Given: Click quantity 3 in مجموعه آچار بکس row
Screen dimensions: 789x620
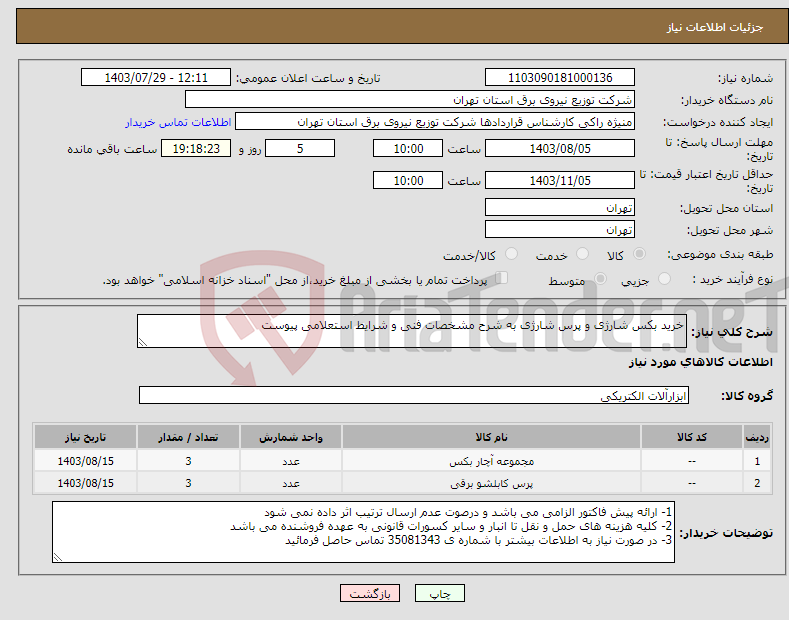Looking at the screenshot, I should pyautogui.click(x=188, y=461).
